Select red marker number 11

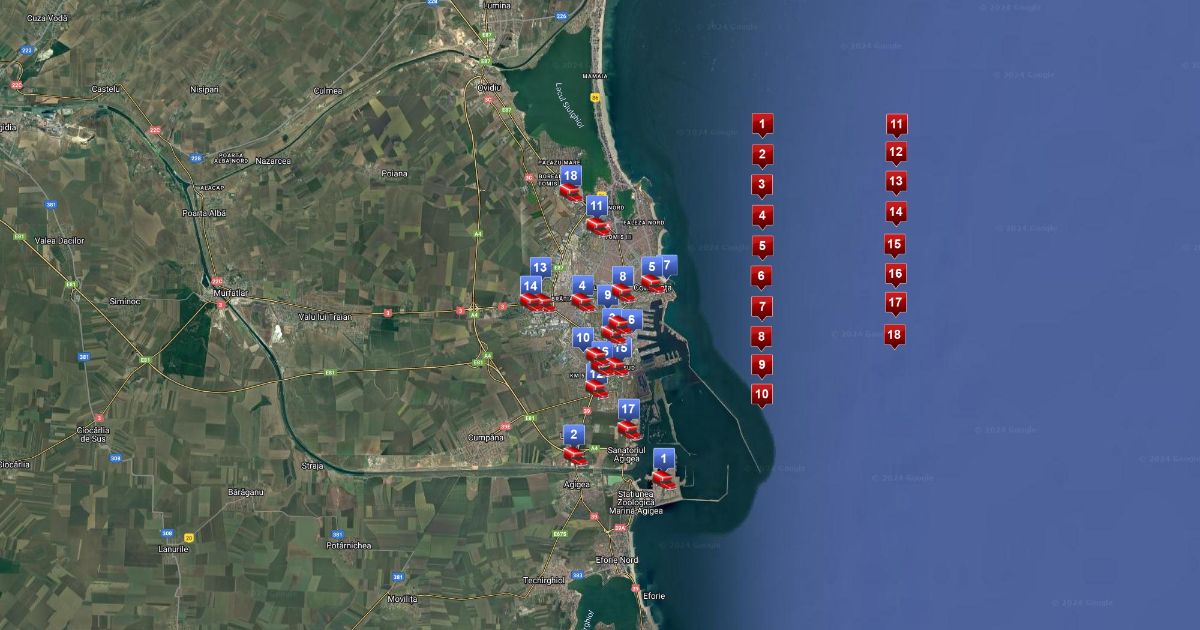pyautogui.click(x=897, y=125)
